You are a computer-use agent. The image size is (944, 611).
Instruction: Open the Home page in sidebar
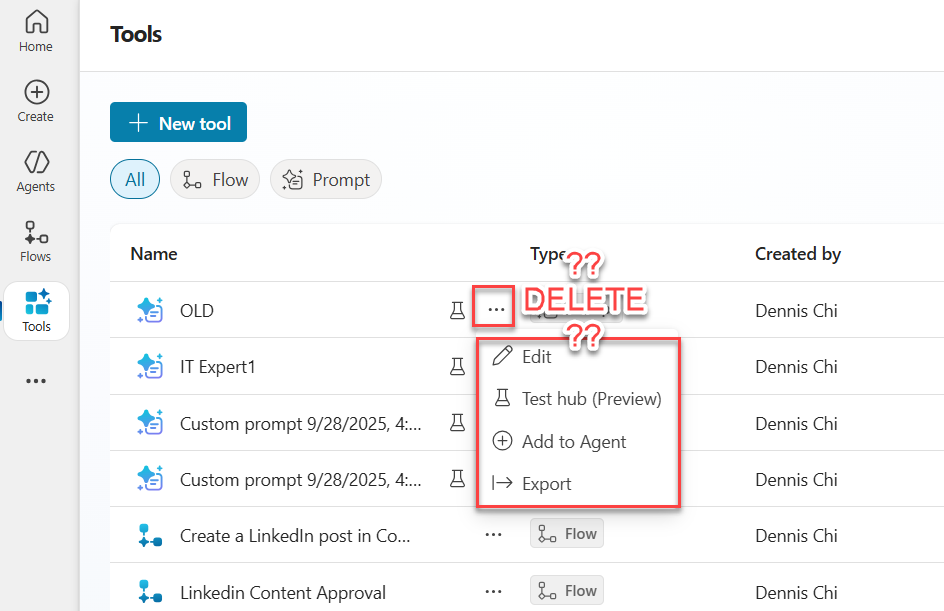pos(36,31)
